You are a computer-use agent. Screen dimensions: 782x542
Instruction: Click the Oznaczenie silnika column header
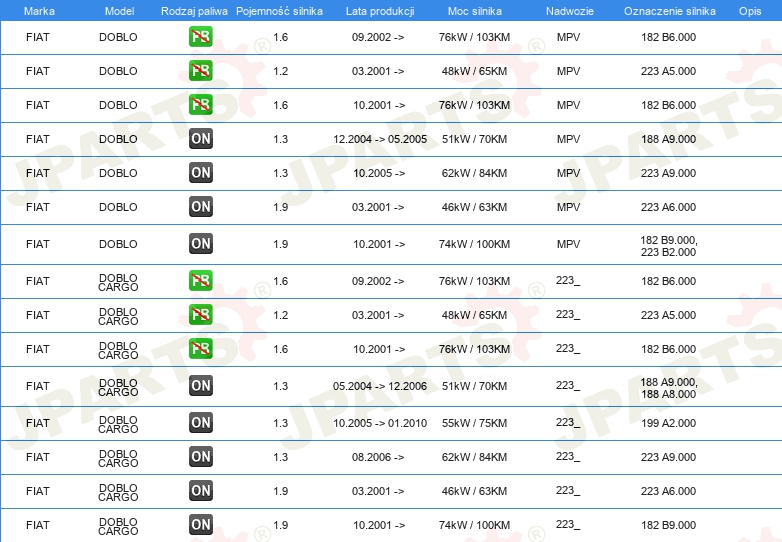(x=670, y=11)
